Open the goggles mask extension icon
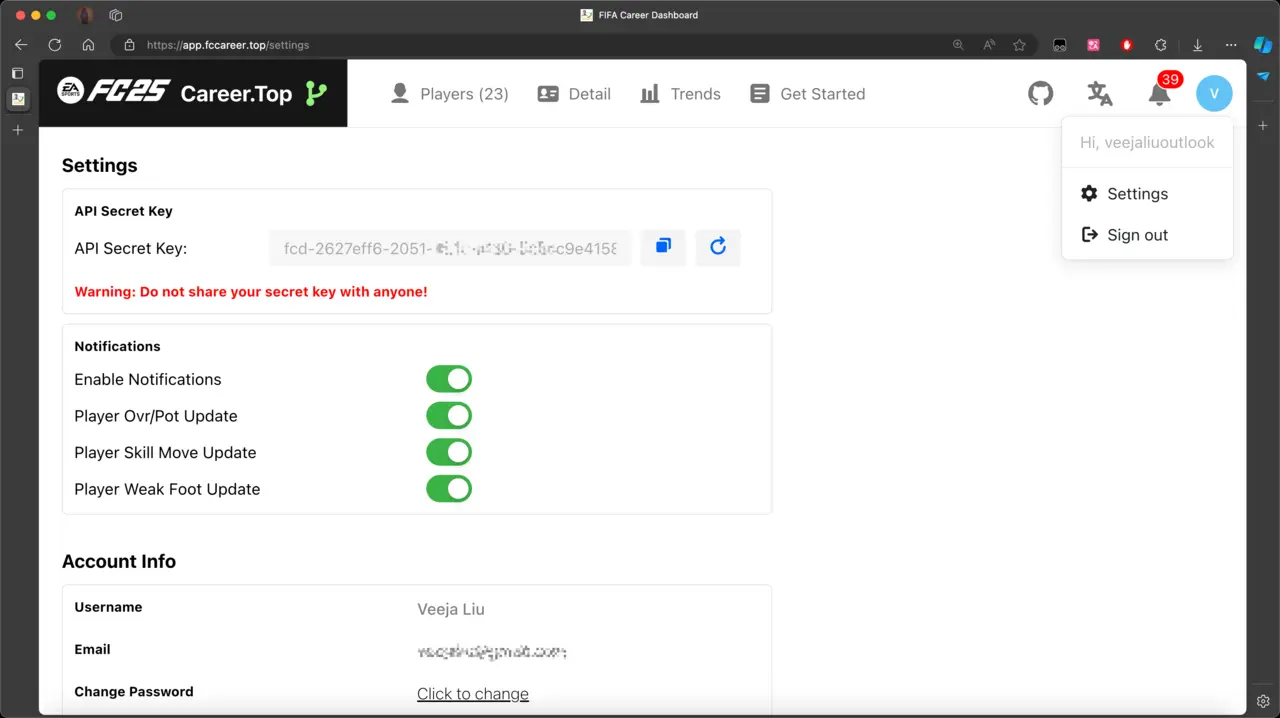This screenshot has height=718, width=1280. 1060,45
